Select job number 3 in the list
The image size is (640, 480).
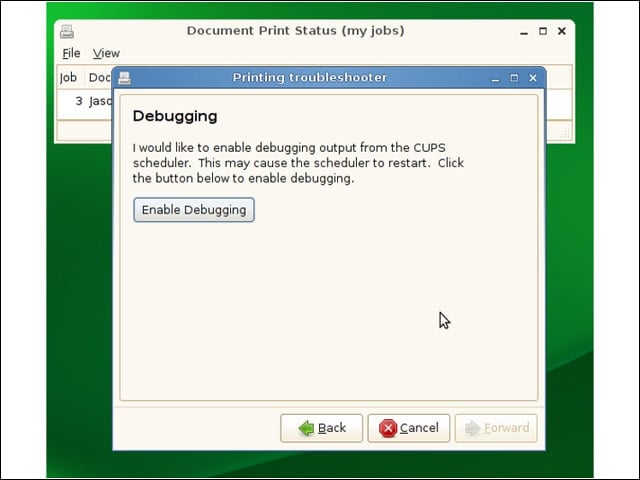[79, 101]
